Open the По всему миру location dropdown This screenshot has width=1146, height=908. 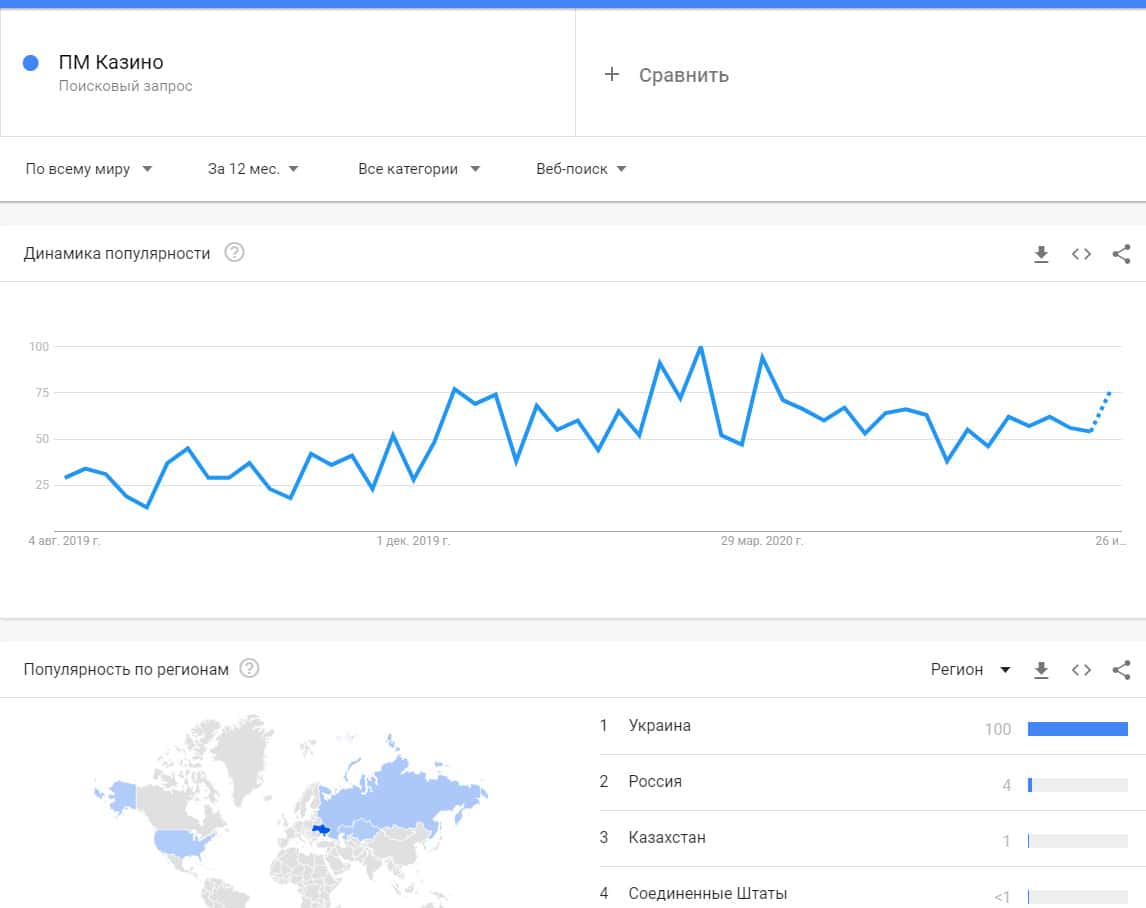(89, 169)
